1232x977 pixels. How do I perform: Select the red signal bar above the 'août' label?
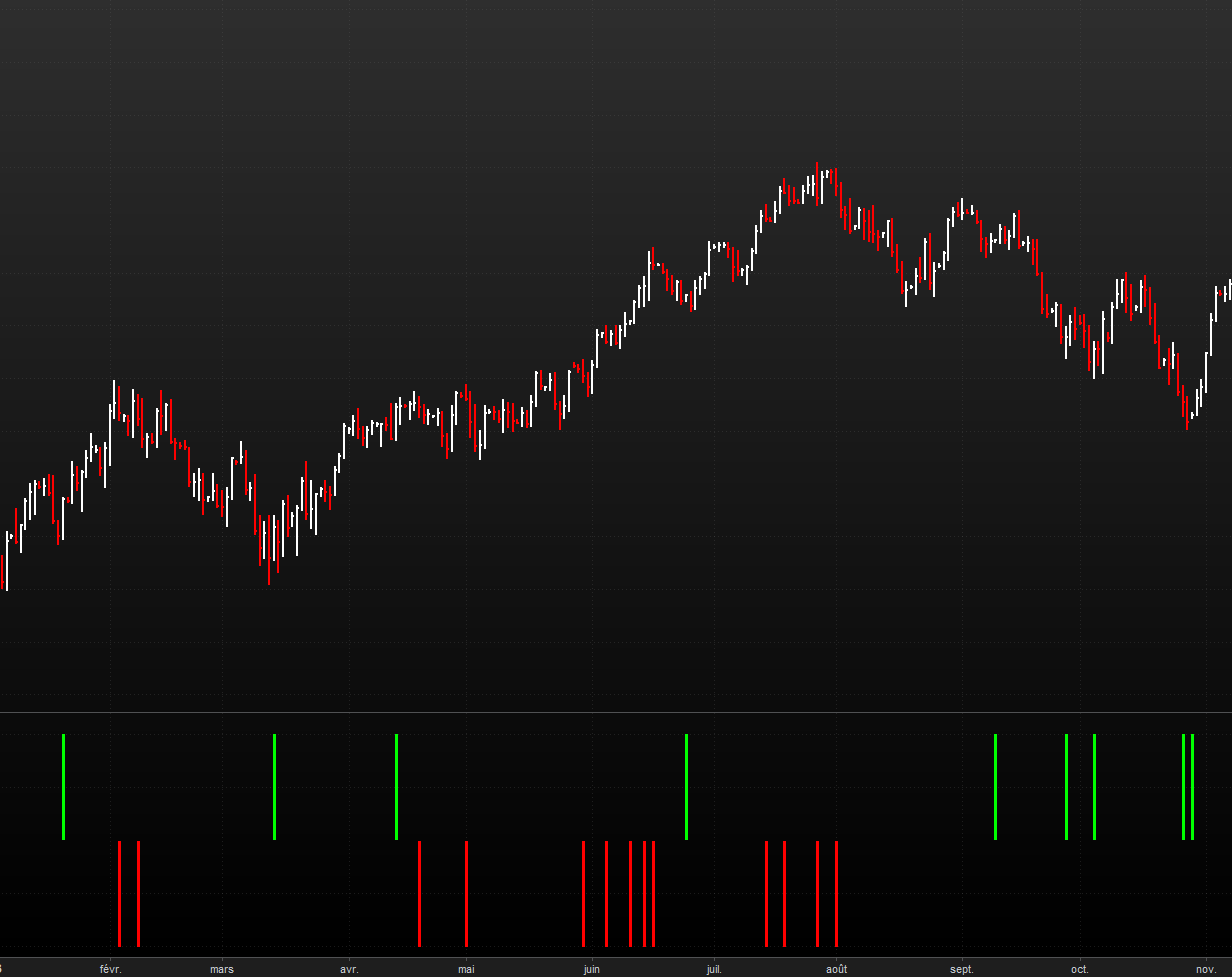[836, 894]
